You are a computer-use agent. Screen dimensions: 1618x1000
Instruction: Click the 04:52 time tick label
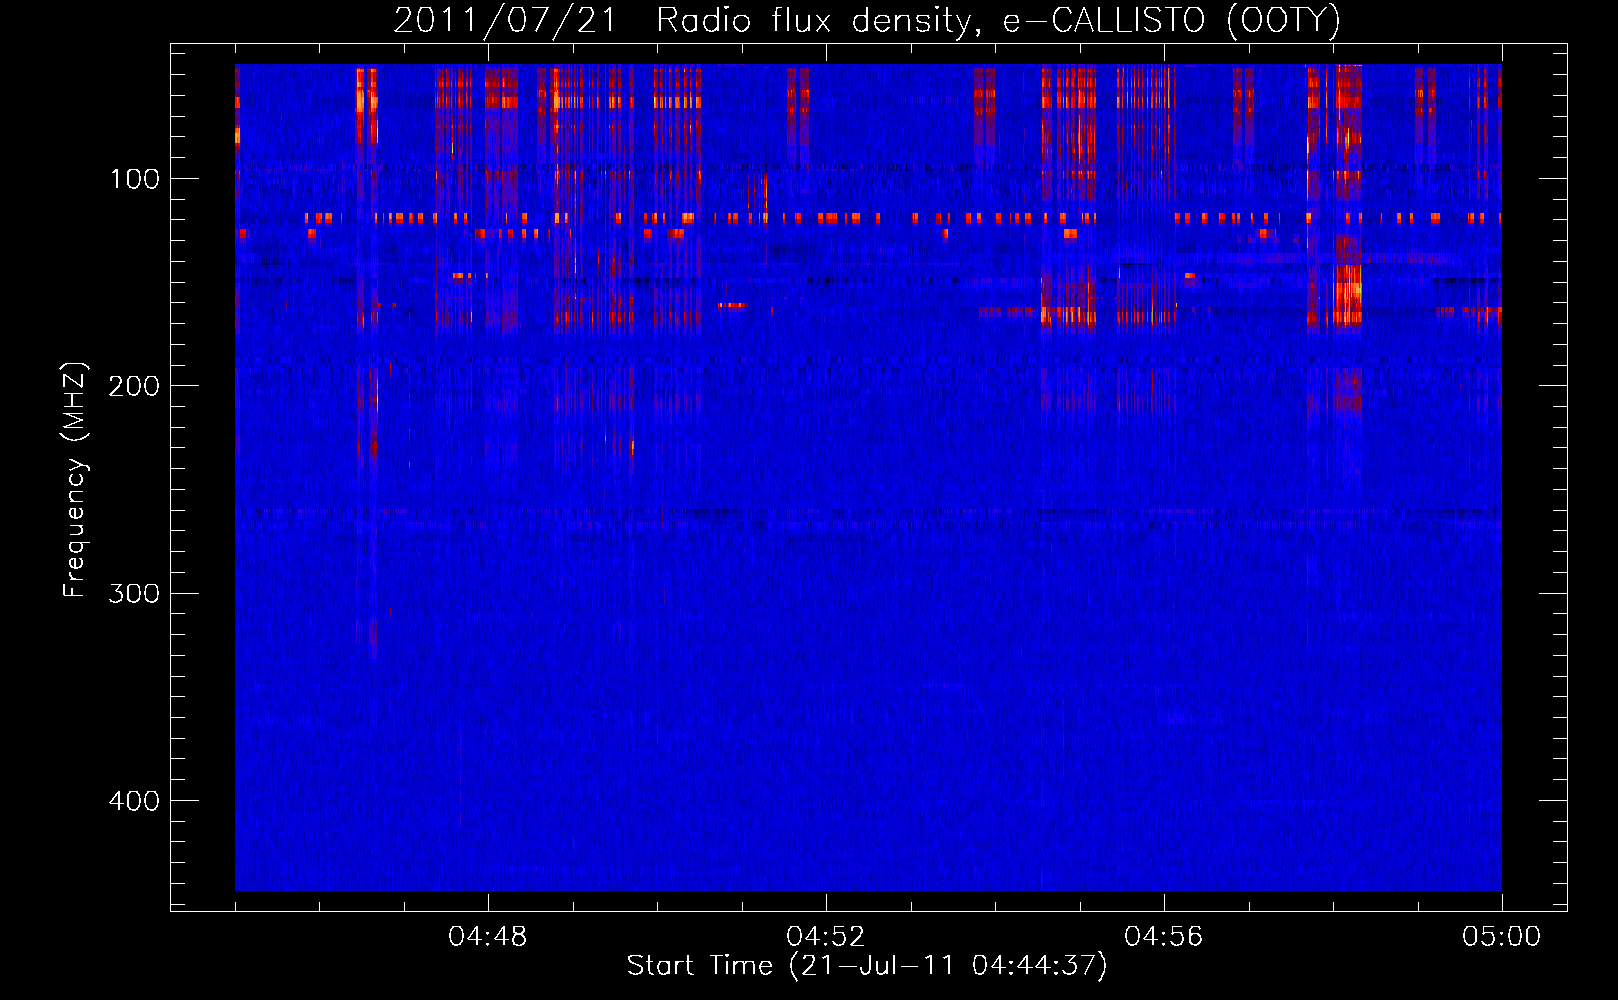(x=826, y=937)
